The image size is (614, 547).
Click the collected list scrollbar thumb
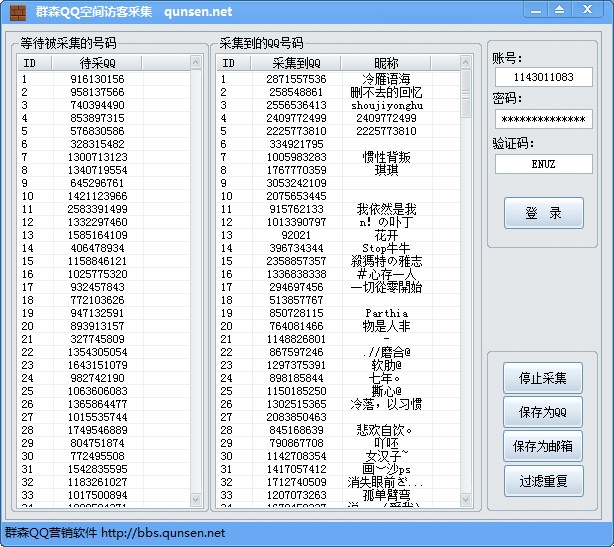[465, 94]
